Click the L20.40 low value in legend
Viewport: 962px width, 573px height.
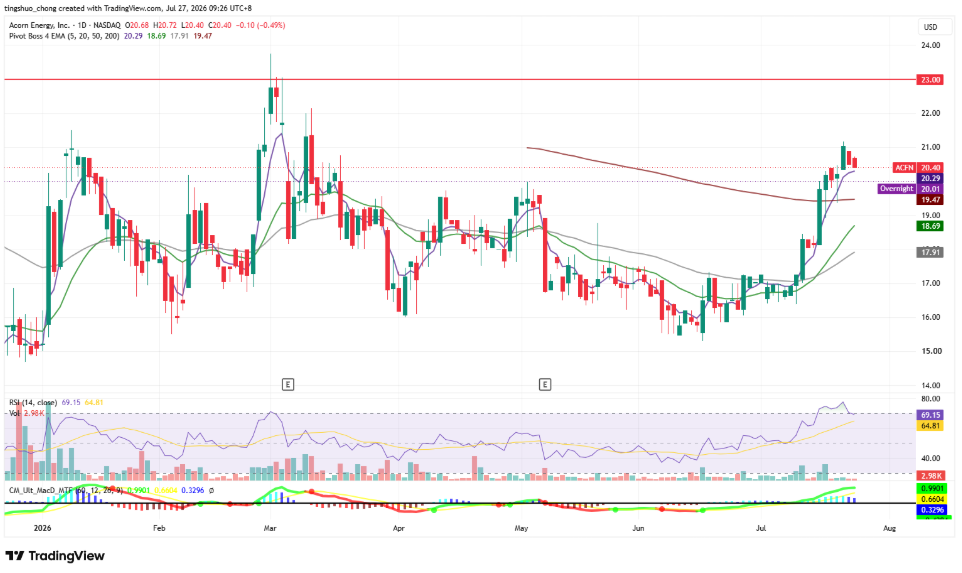pos(193,25)
